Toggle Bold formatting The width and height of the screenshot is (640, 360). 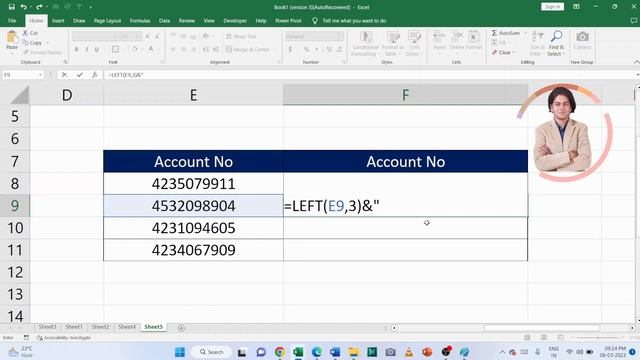click(x=76, y=49)
